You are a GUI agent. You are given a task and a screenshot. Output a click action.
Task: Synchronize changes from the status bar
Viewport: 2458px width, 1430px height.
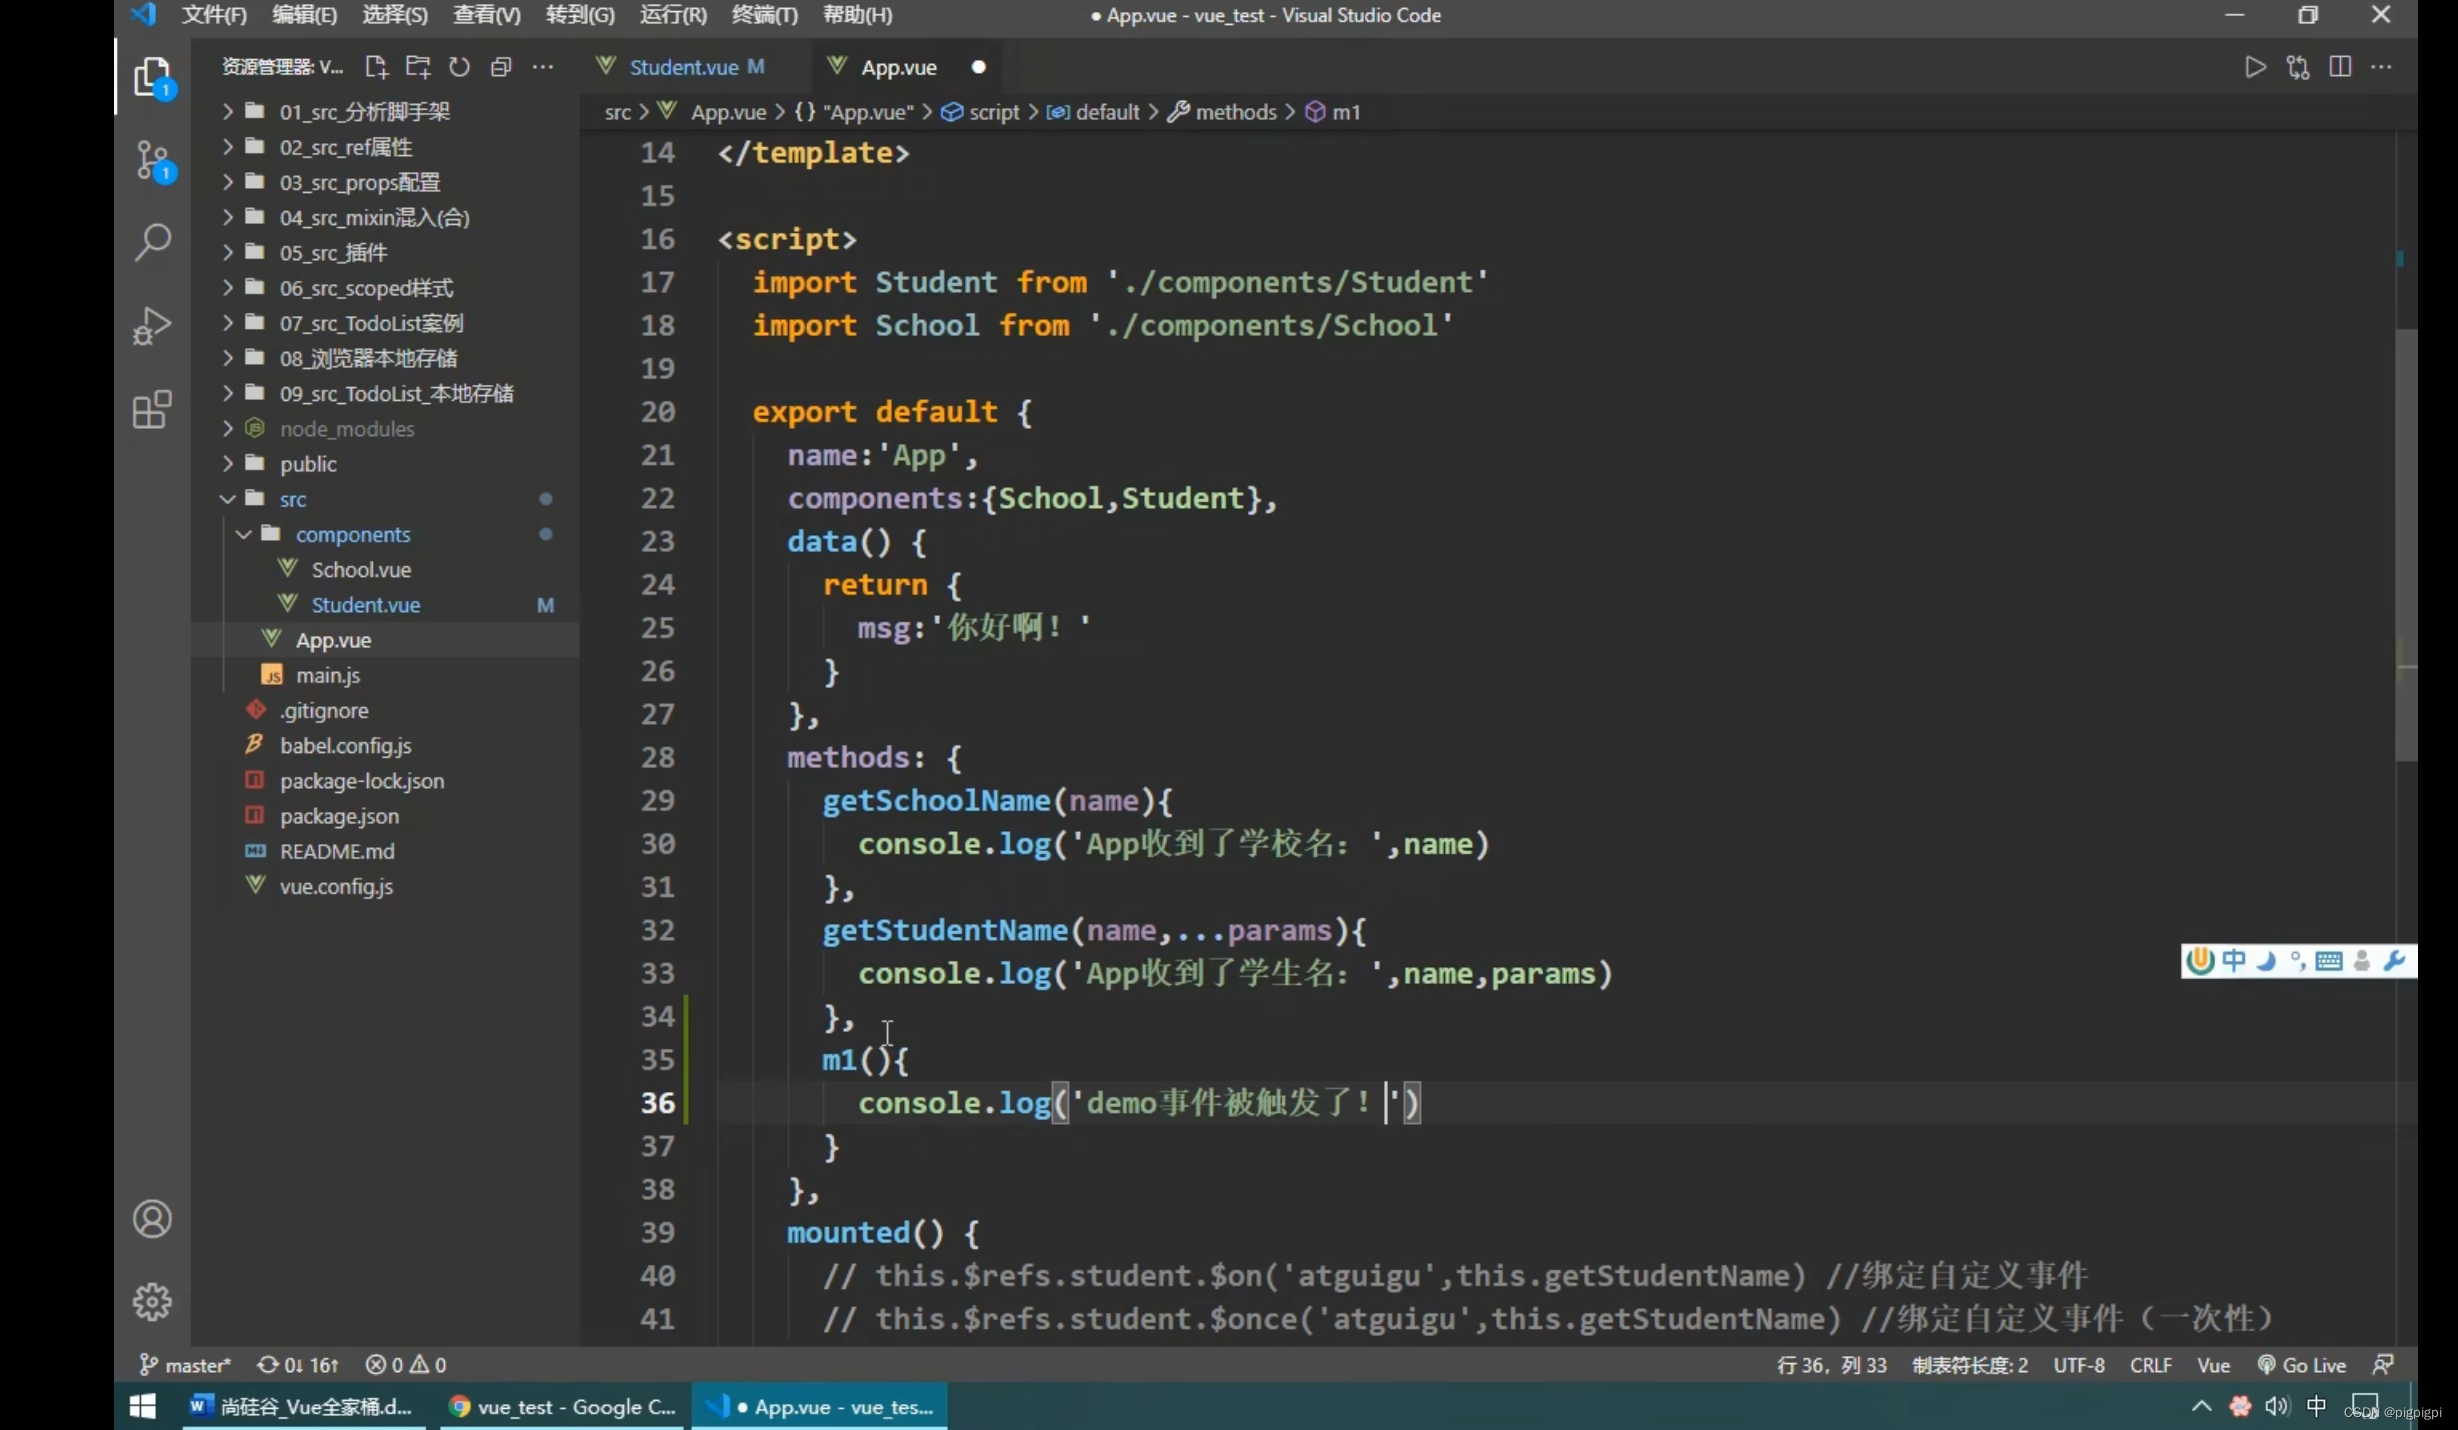(x=298, y=1365)
